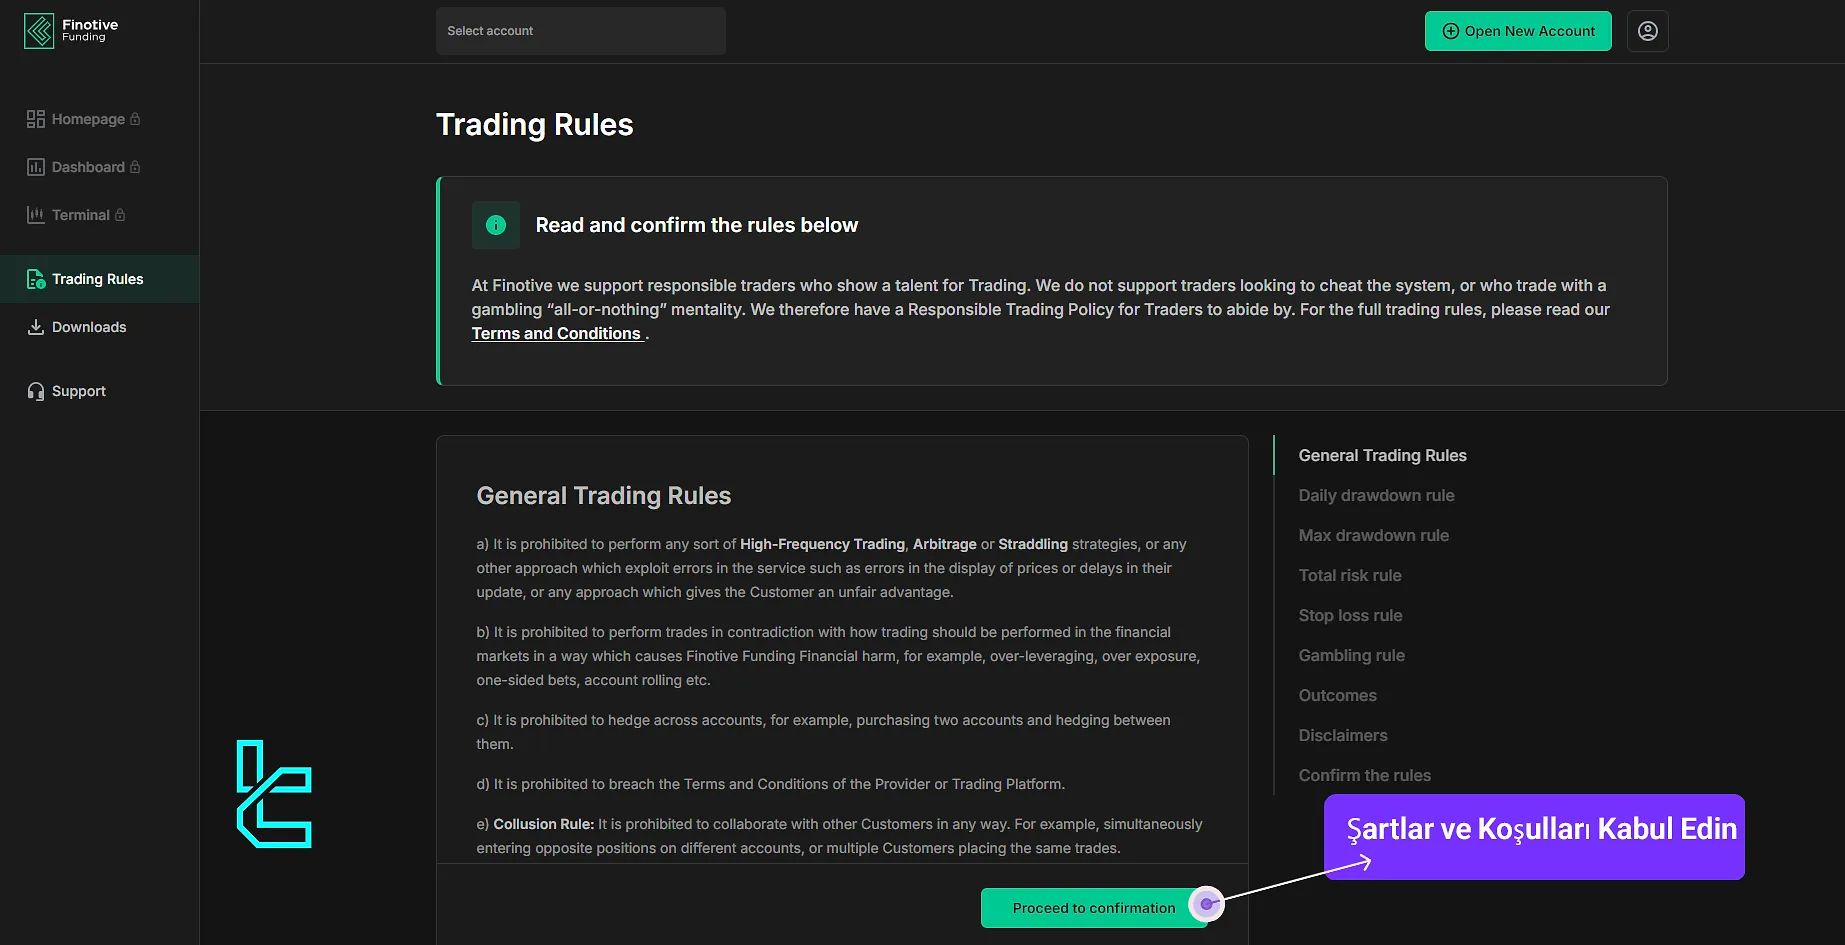Open Homepage from the sidebar icon

(x=35, y=118)
